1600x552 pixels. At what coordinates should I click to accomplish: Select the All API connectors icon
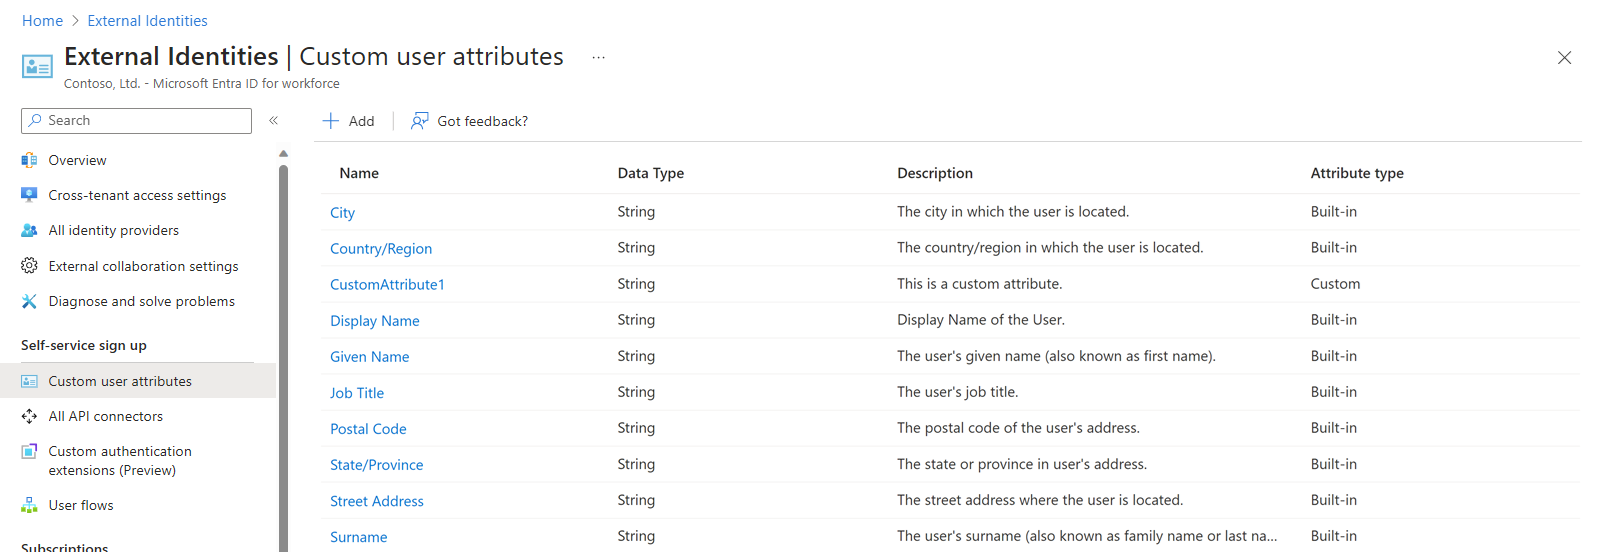[29, 416]
